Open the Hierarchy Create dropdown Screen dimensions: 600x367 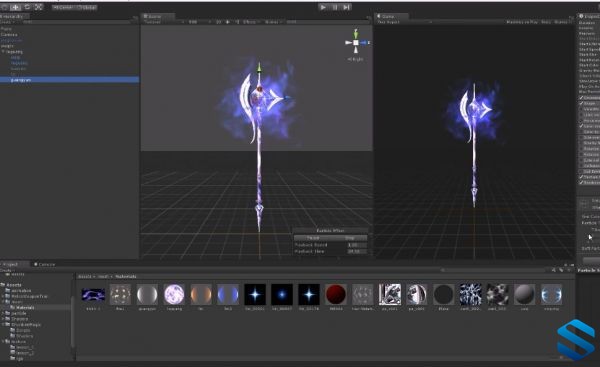click(x=7, y=22)
